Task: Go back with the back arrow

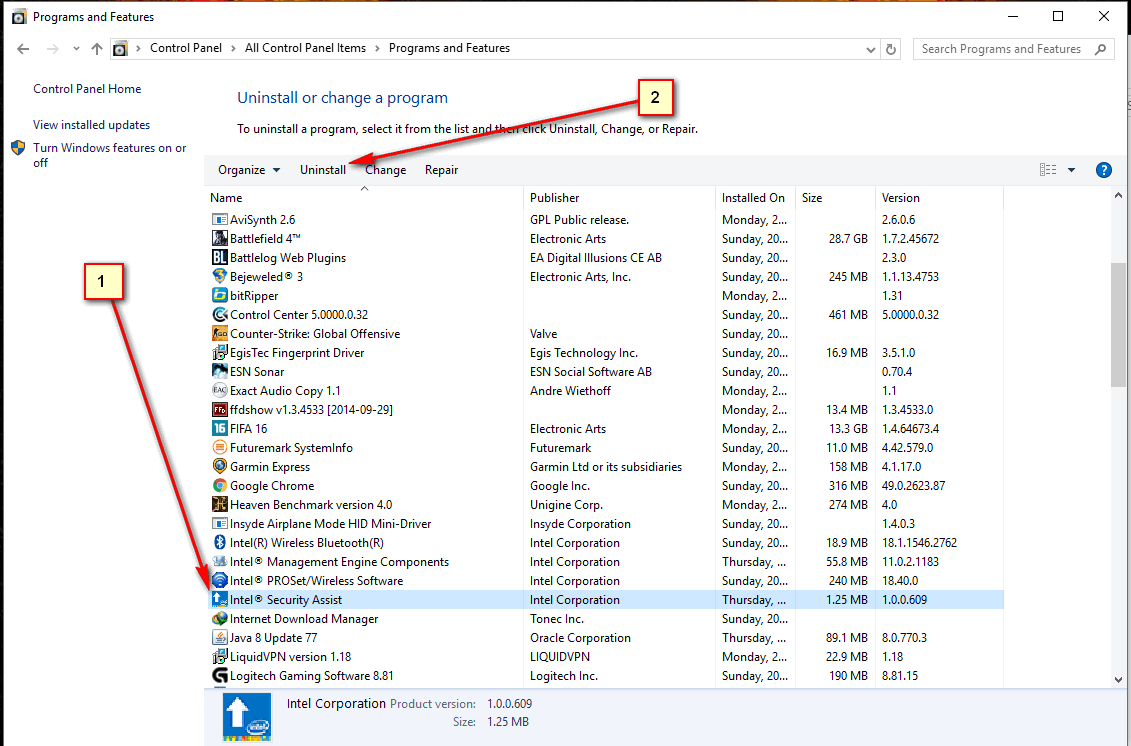Action: click(23, 49)
